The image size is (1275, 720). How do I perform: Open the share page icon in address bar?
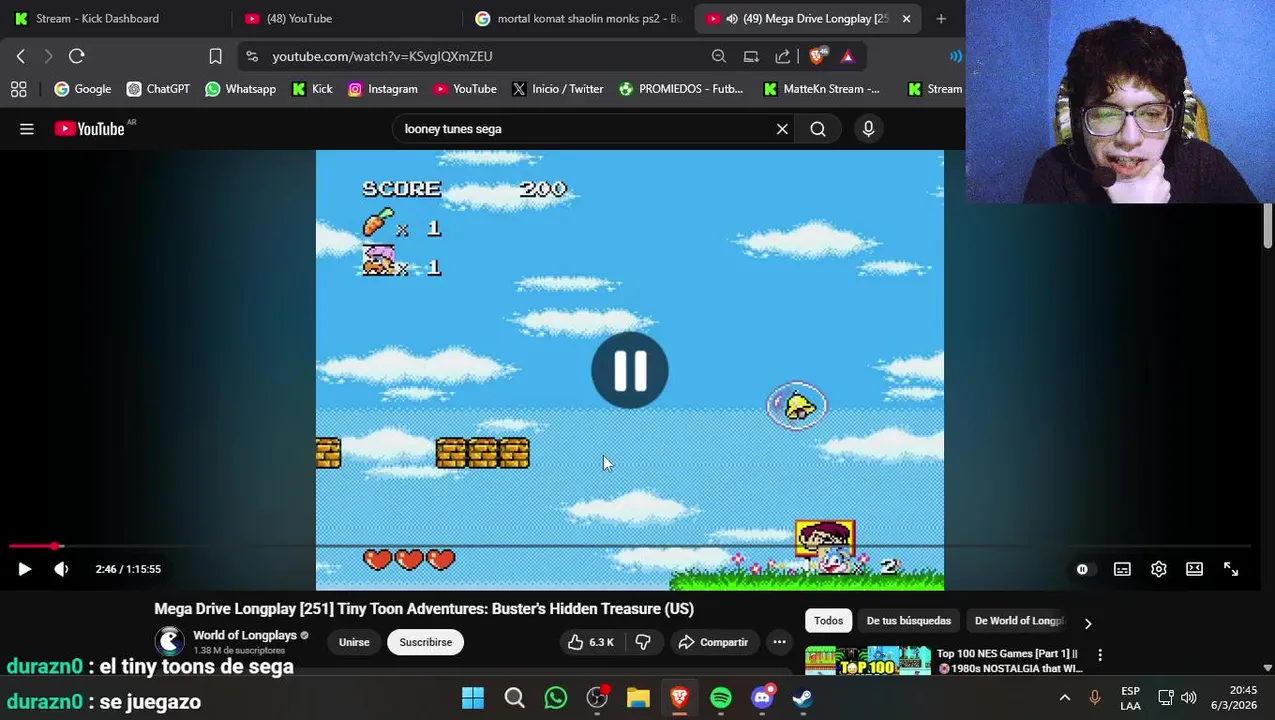coord(783,56)
